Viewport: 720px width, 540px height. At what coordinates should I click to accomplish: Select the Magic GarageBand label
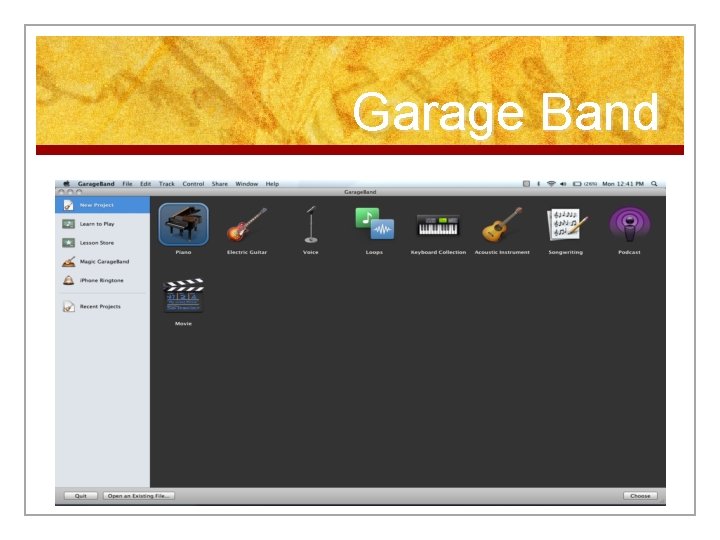point(104,262)
